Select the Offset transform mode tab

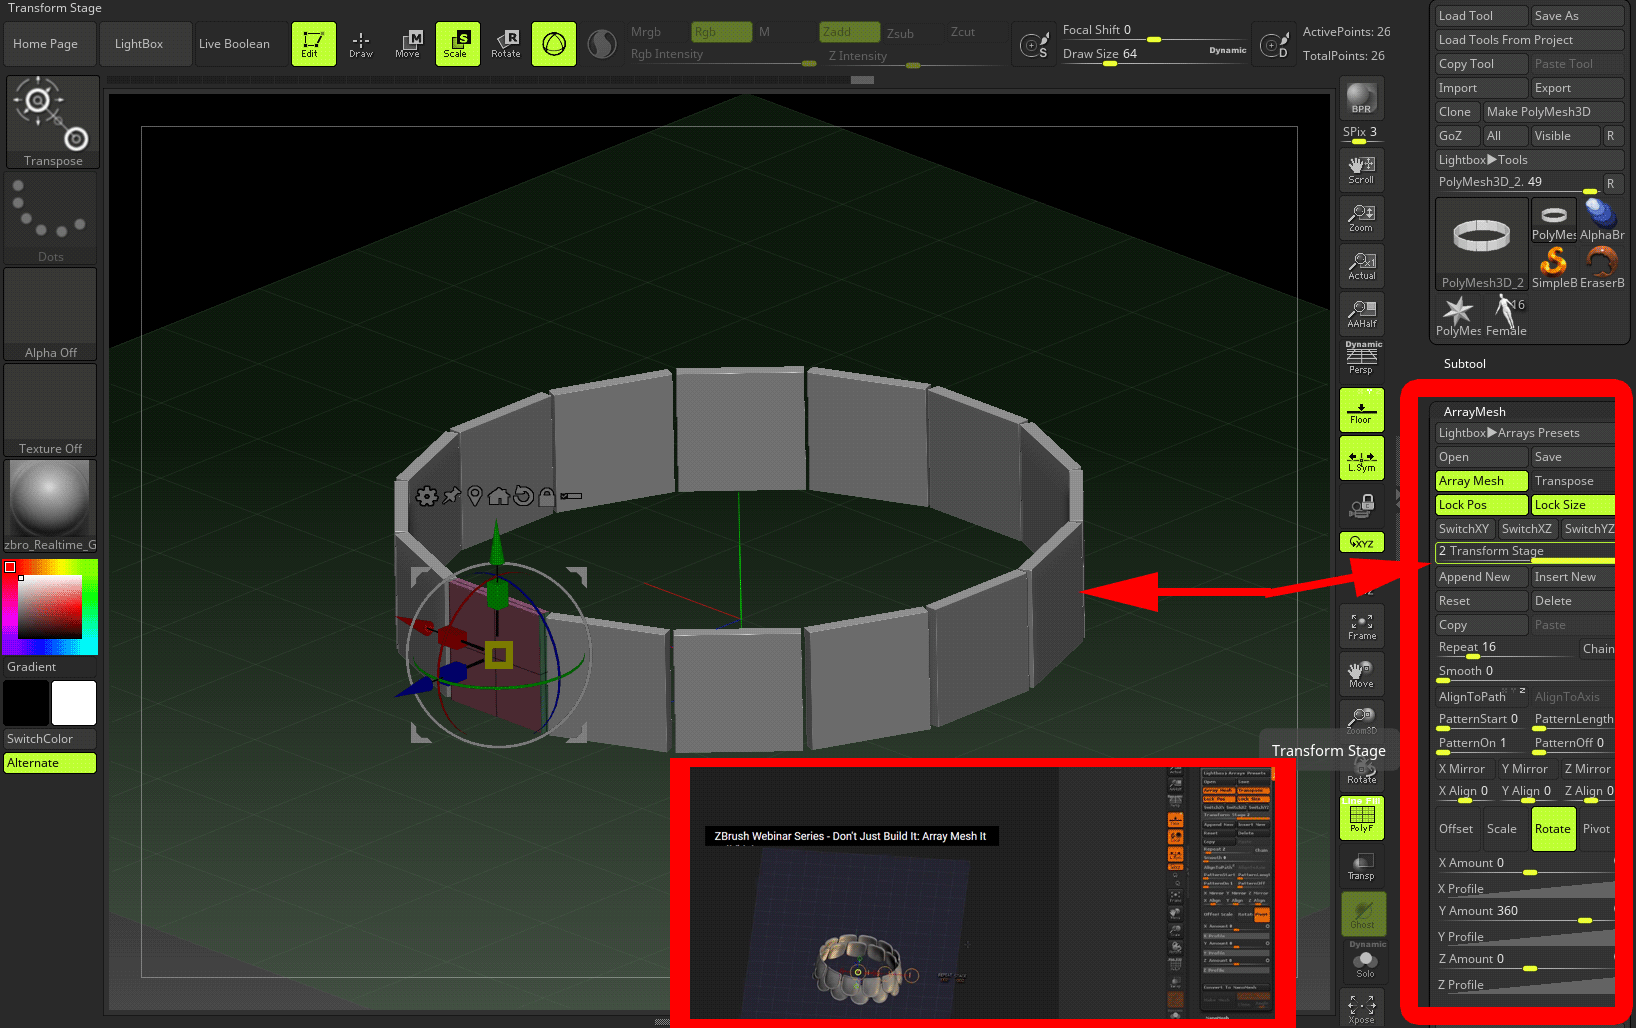tap(1457, 829)
